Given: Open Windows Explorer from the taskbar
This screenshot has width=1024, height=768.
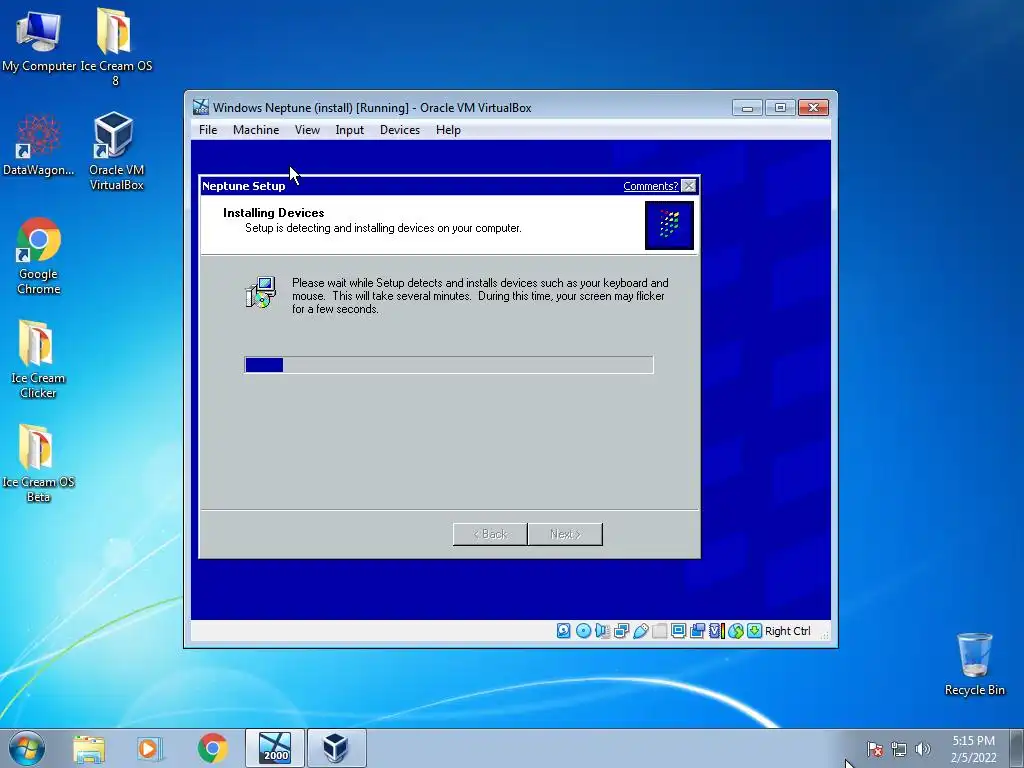Looking at the screenshot, I should click(89, 748).
